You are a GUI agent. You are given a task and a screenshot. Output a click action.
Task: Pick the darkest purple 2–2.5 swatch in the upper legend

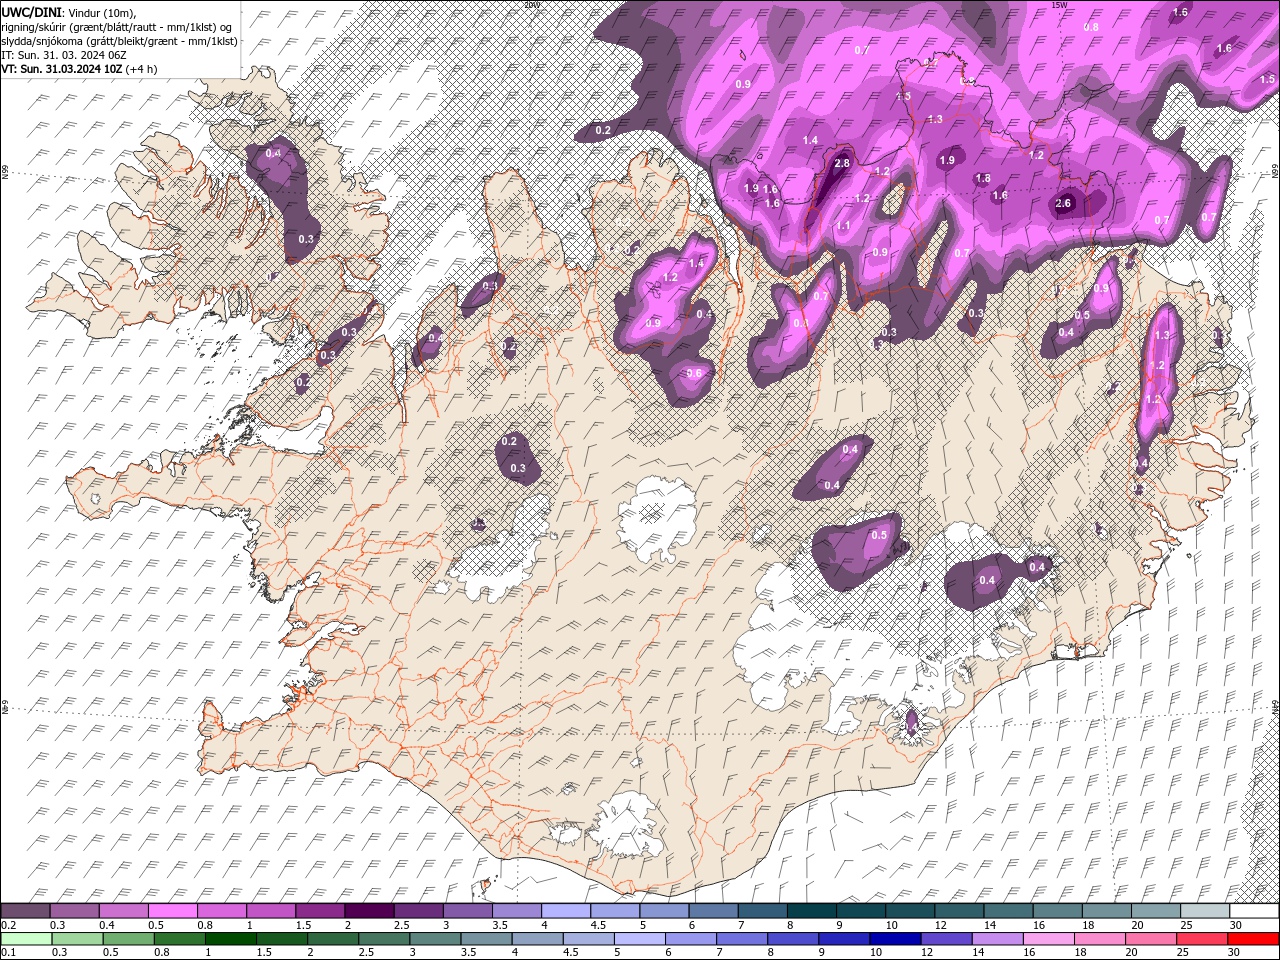368,911
